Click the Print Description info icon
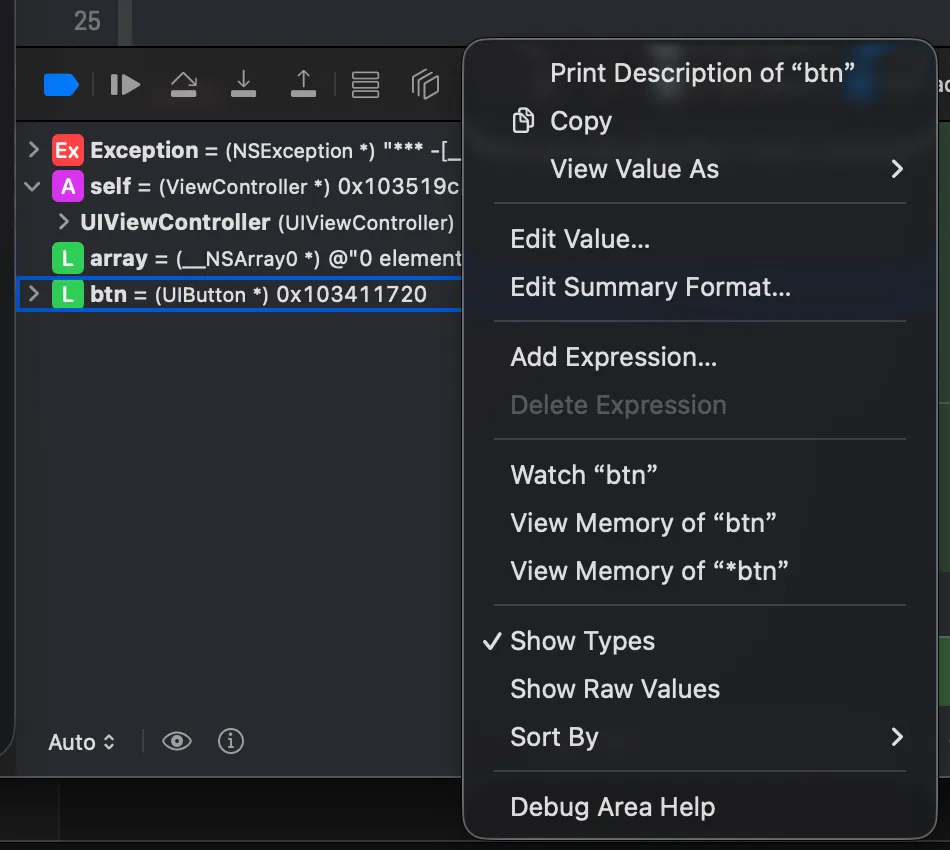The image size is (950, 850). [x=231, y=741]
